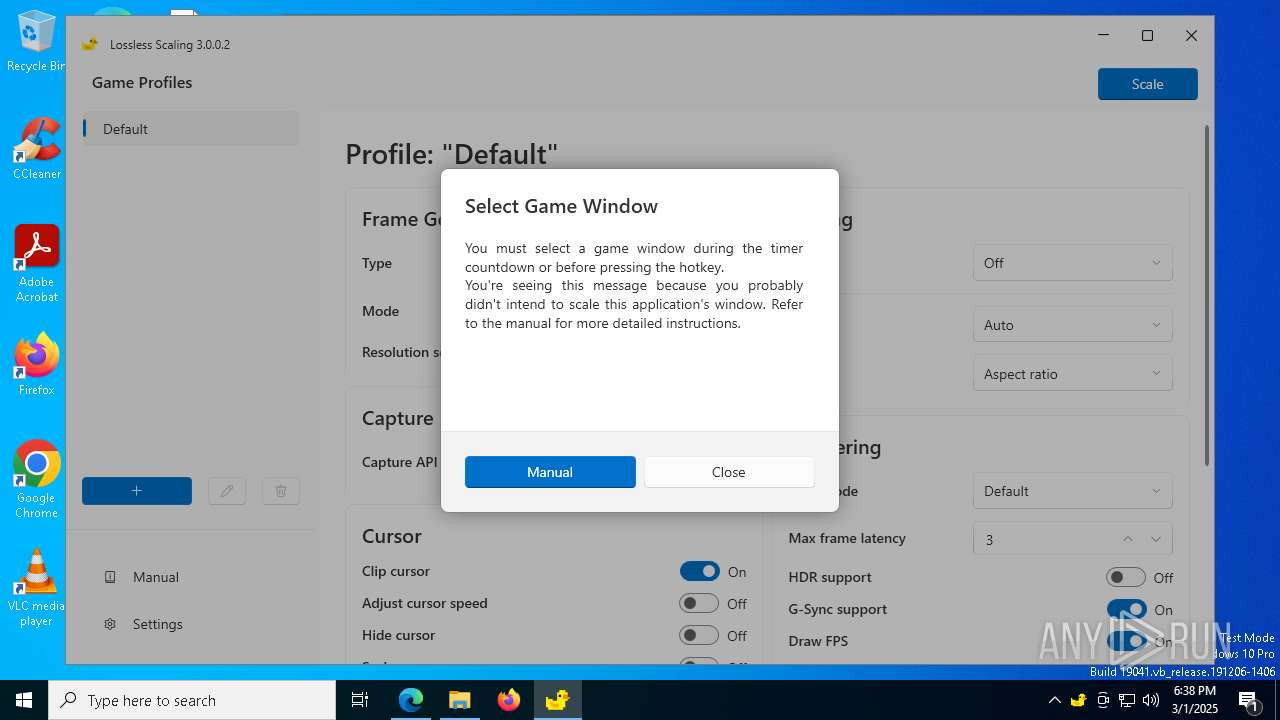Toggle the HDR support switch
This screenshot has height=720, width=1280.
1126,577
